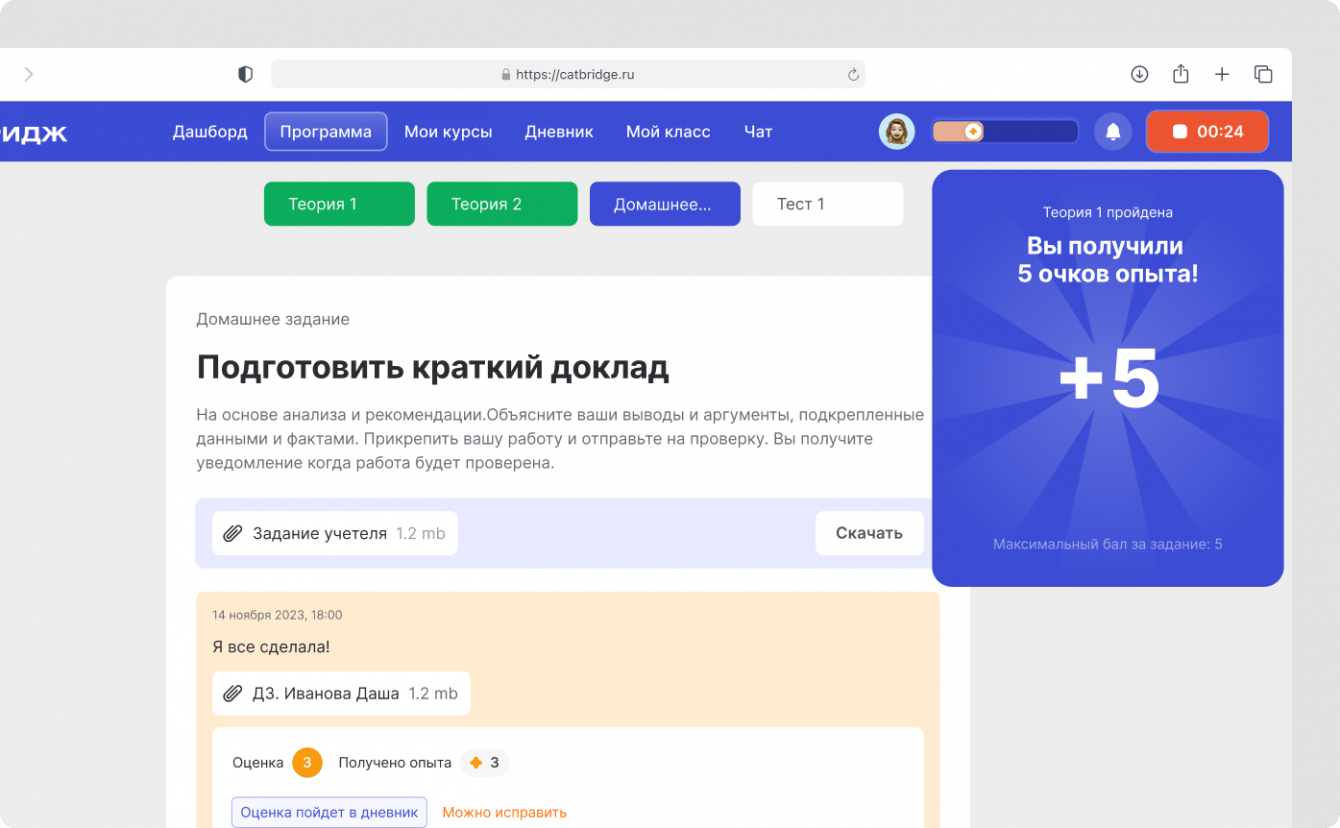Click the Получено опыта label
The width and height of the screenshot is (1340, 828).
coord(395,763)
